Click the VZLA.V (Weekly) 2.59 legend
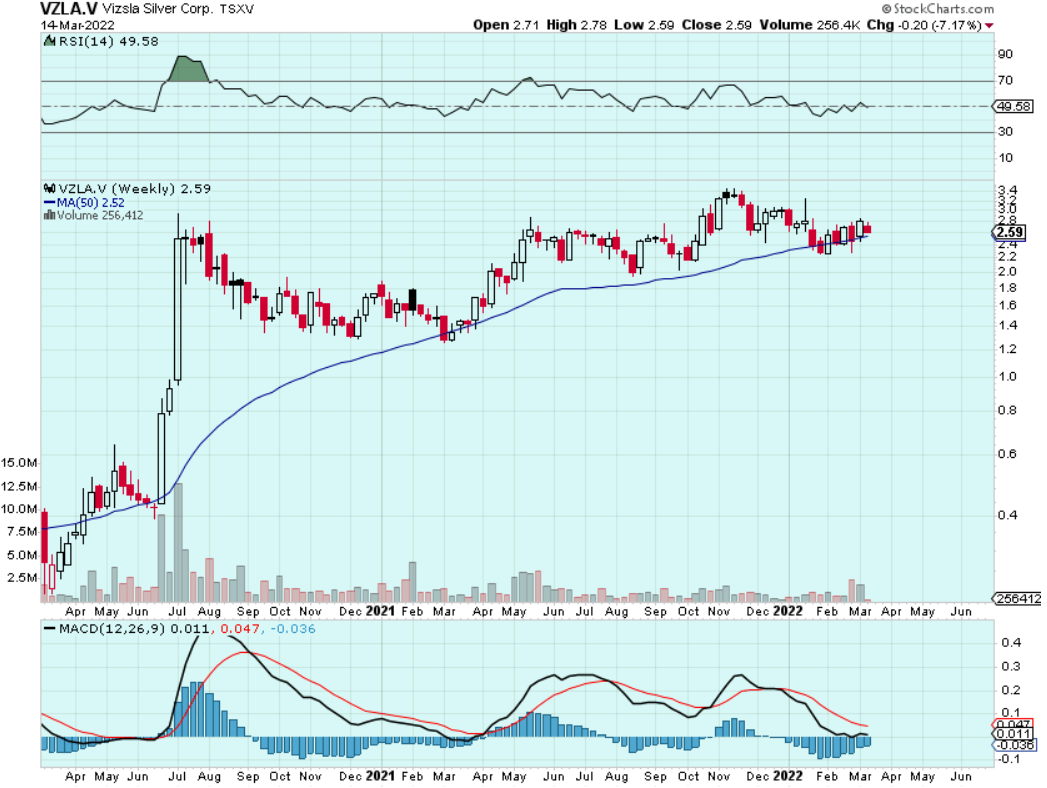 pyautogui.click(x=135, y=189)
